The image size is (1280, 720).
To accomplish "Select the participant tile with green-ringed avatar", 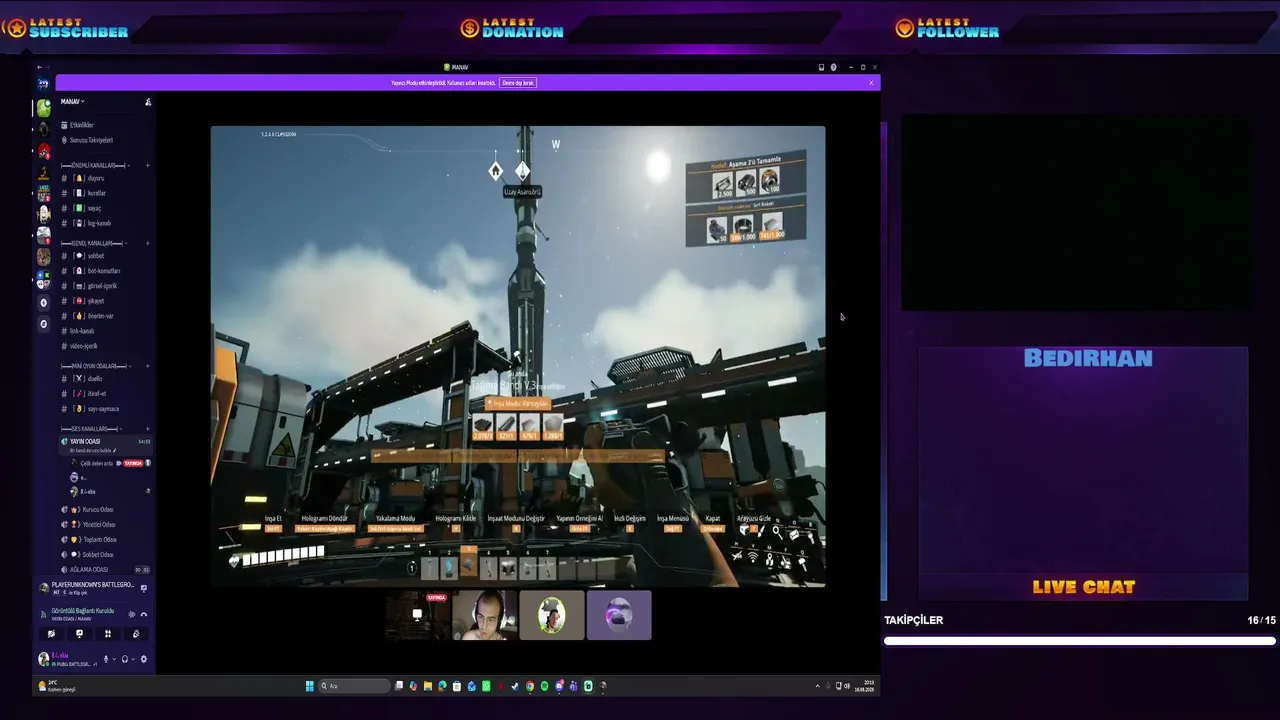I will click(552, 615).
